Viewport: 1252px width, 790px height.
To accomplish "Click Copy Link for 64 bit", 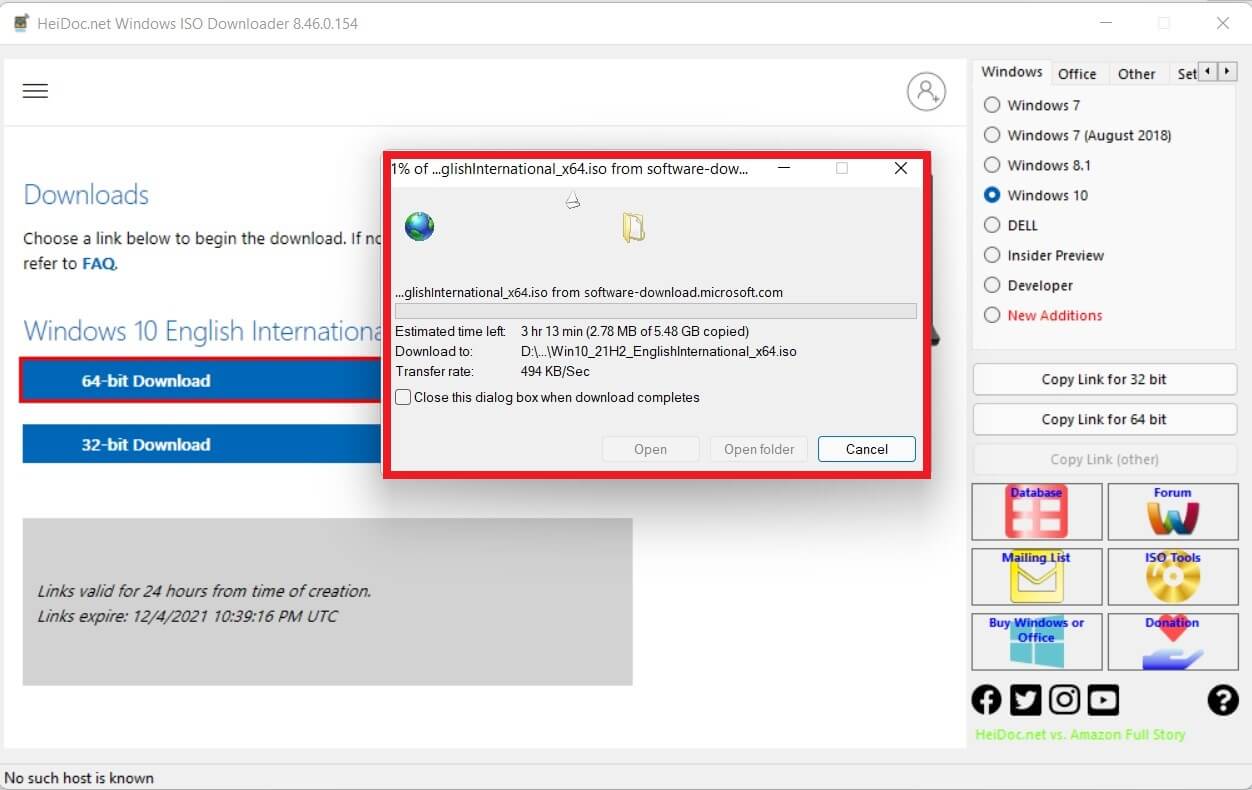I will (1104, 420).
